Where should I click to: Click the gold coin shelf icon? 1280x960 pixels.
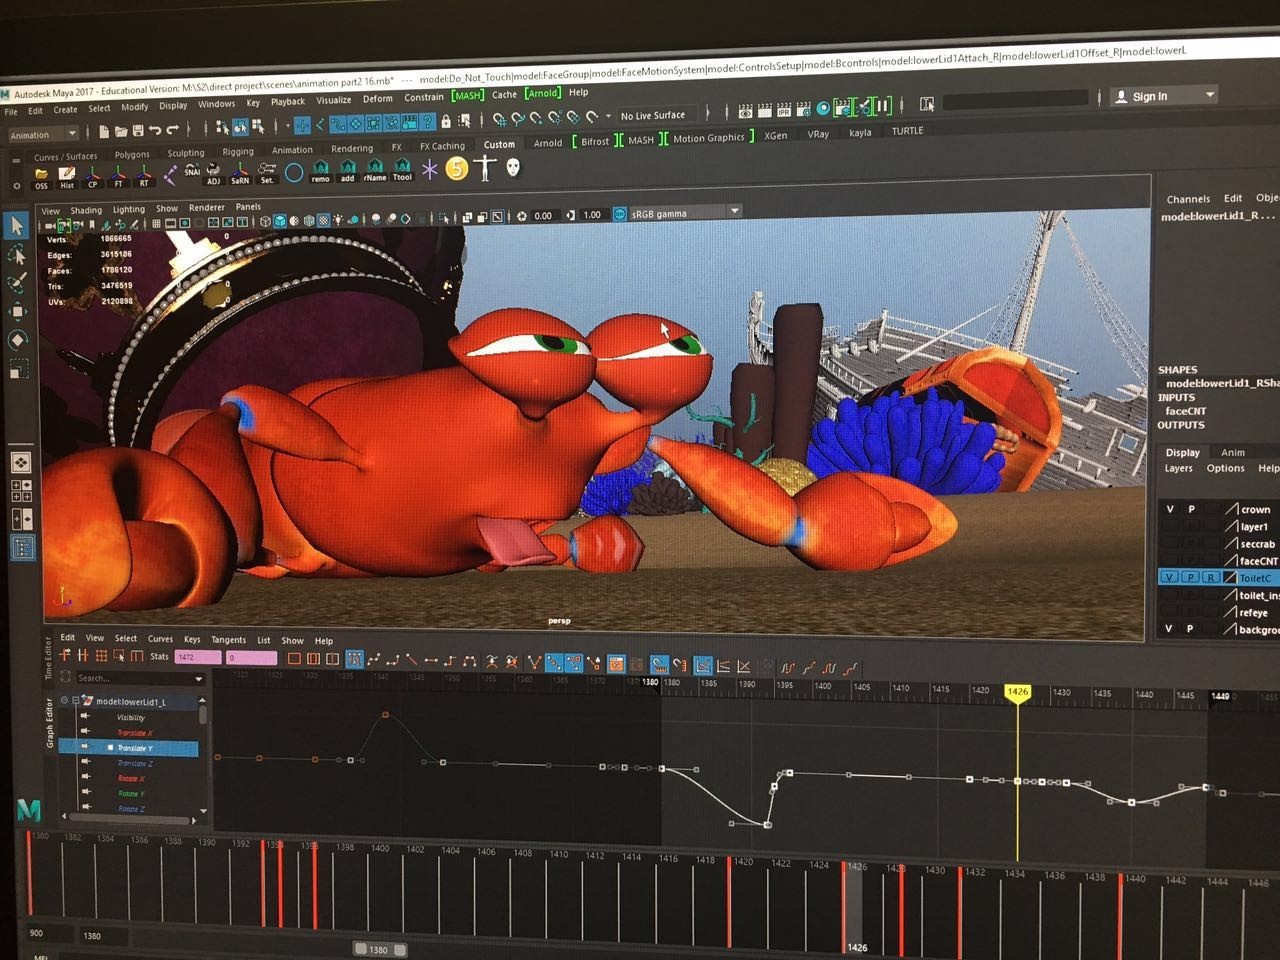click(x=457, y=169)
